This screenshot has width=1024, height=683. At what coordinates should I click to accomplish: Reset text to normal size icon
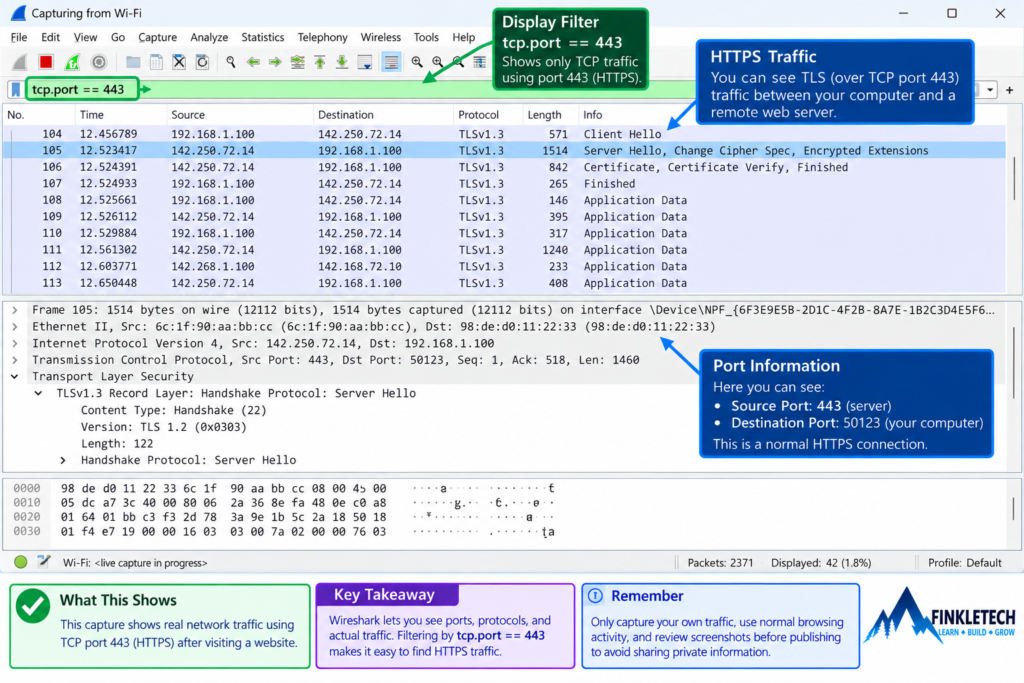point(458,62)
